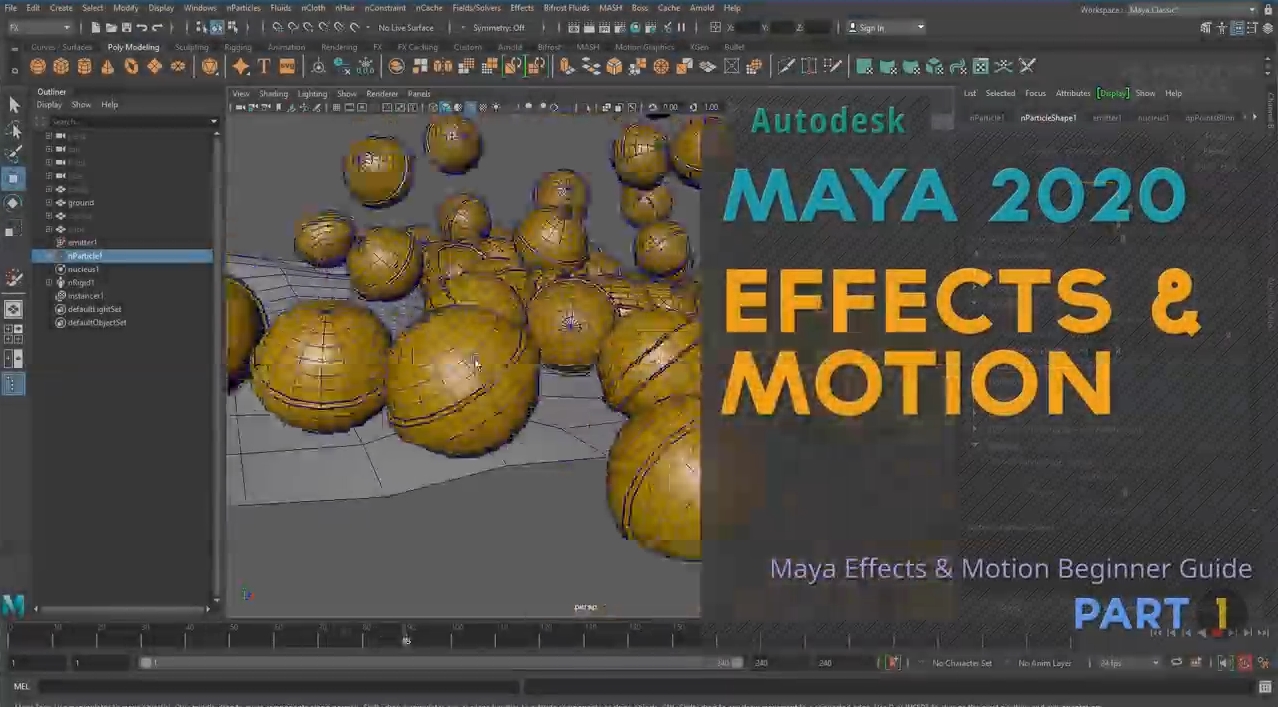
Task: Click the range slider bar
Action: [x=440, y=663]
